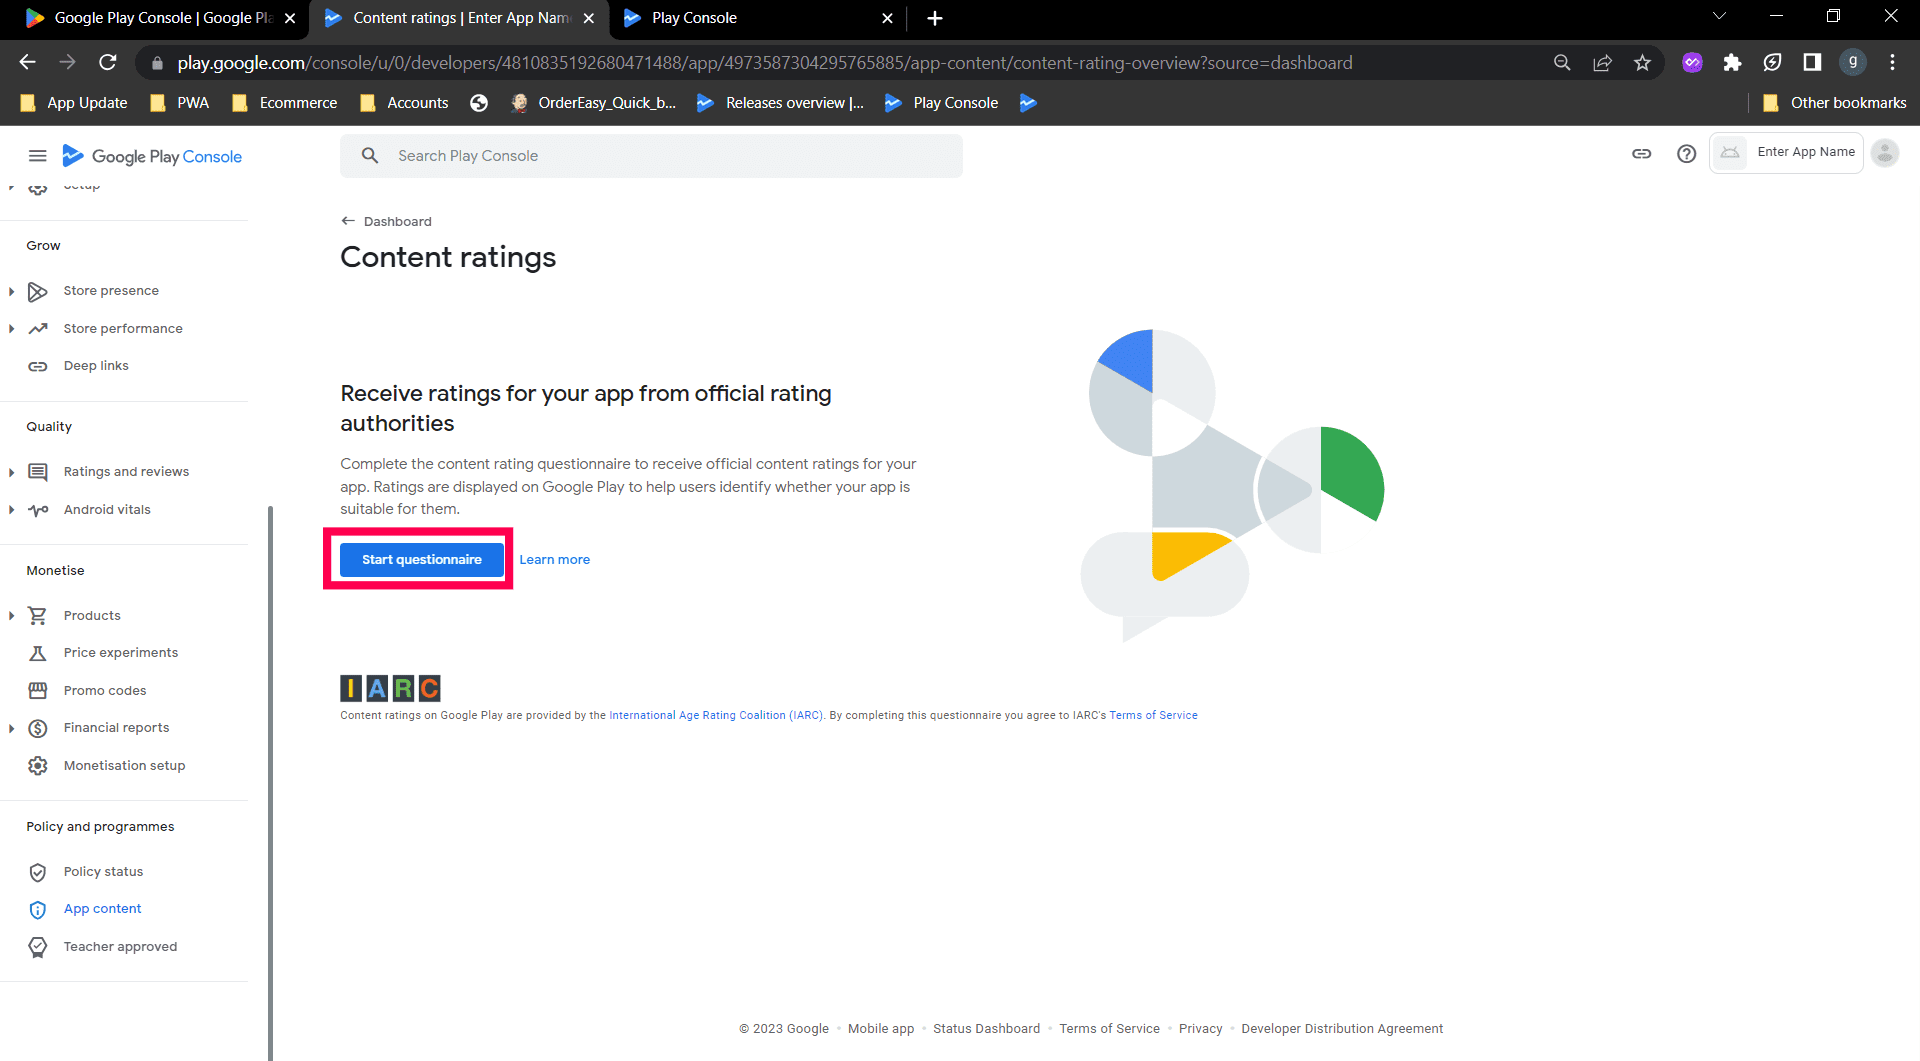The image size is (1920, 1061).
Task: Click the Monetisation setup gear icon
Action: pos(38,766)
